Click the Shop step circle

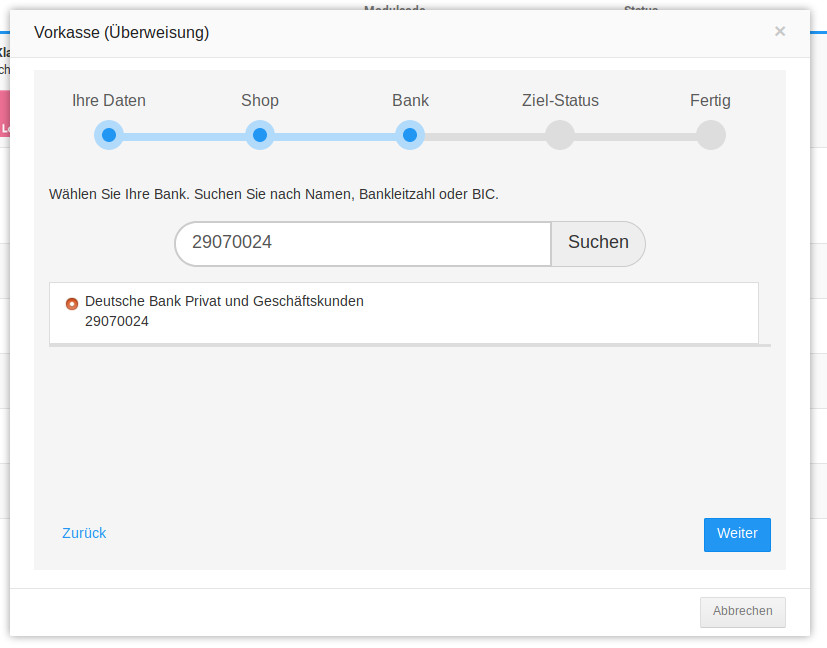pyautogui.click(x=260, y=135)
